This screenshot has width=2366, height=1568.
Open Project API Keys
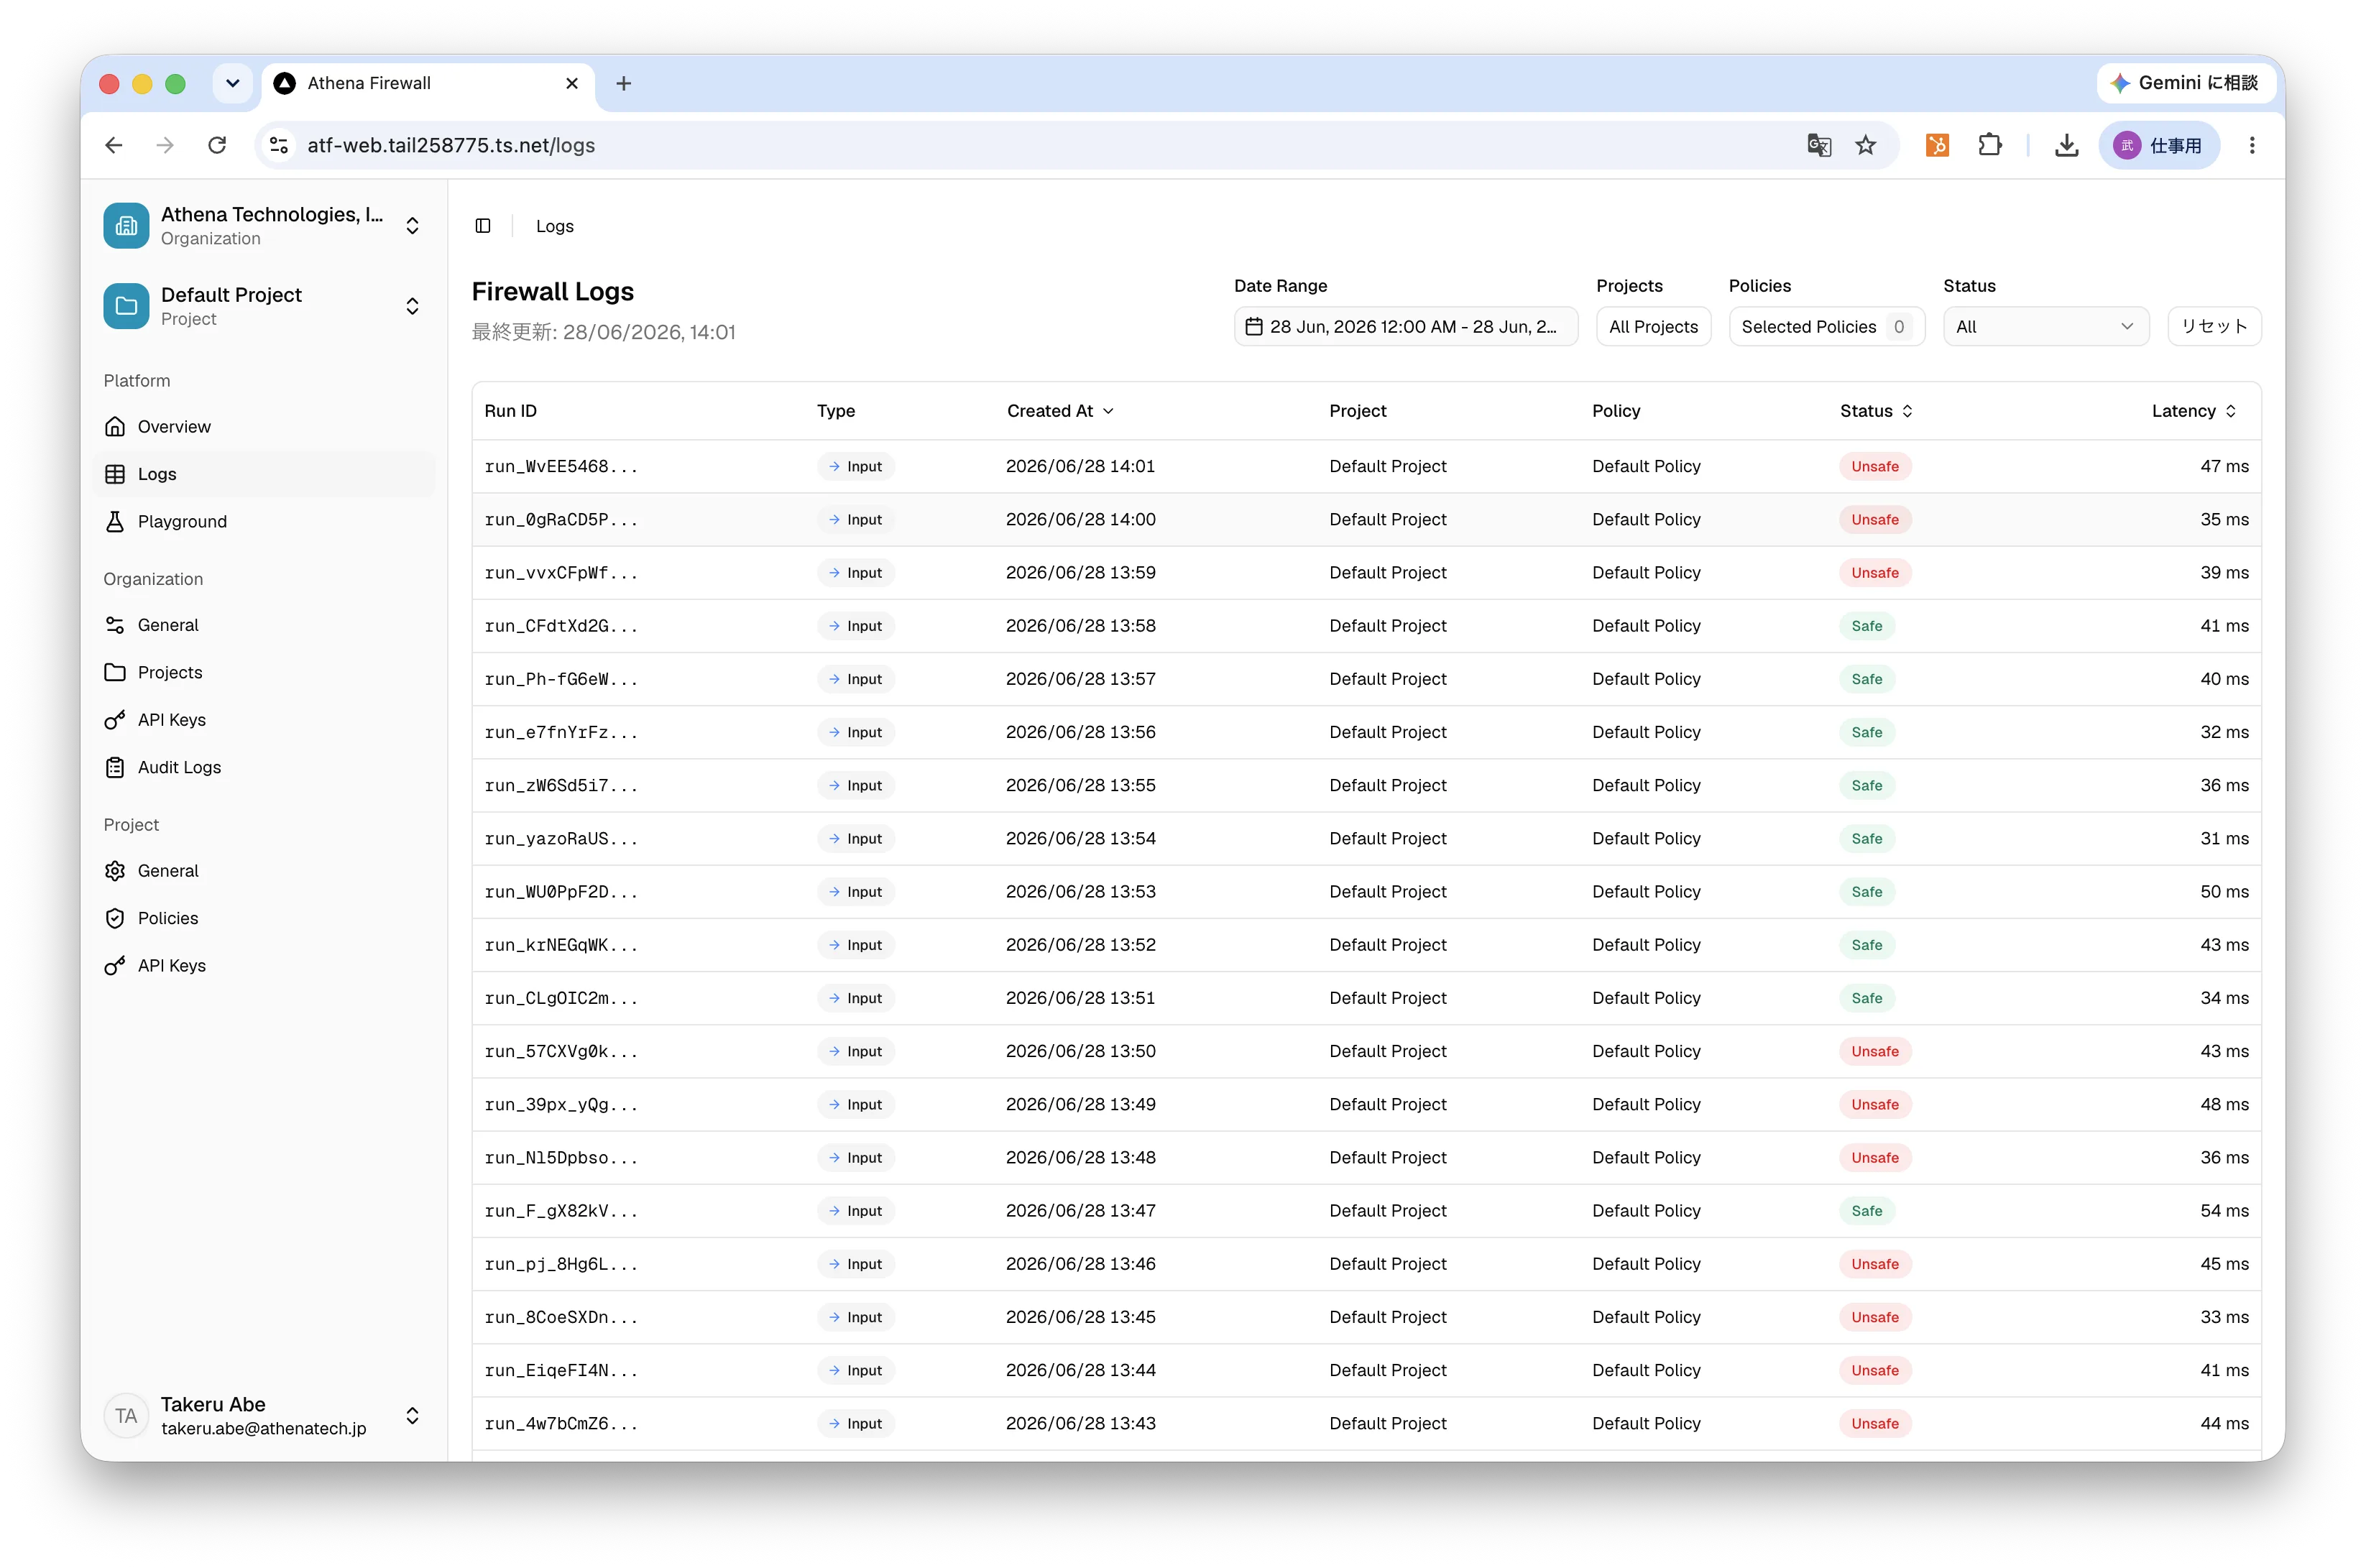point(265,966)
